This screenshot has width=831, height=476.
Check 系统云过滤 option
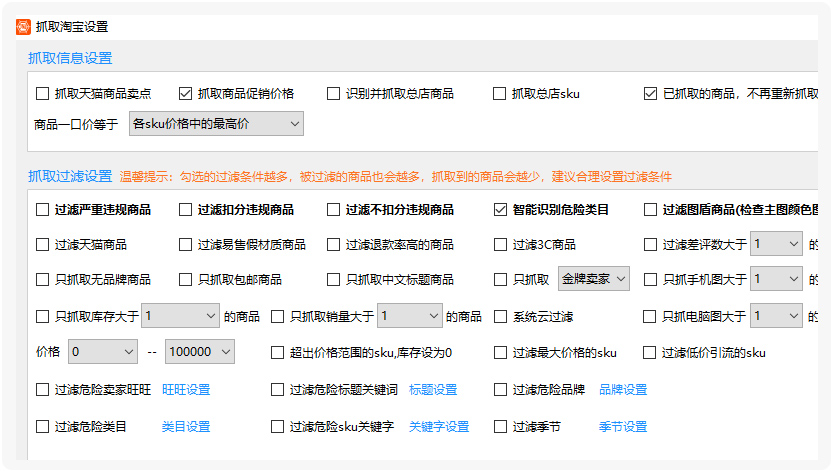point(500,316)
